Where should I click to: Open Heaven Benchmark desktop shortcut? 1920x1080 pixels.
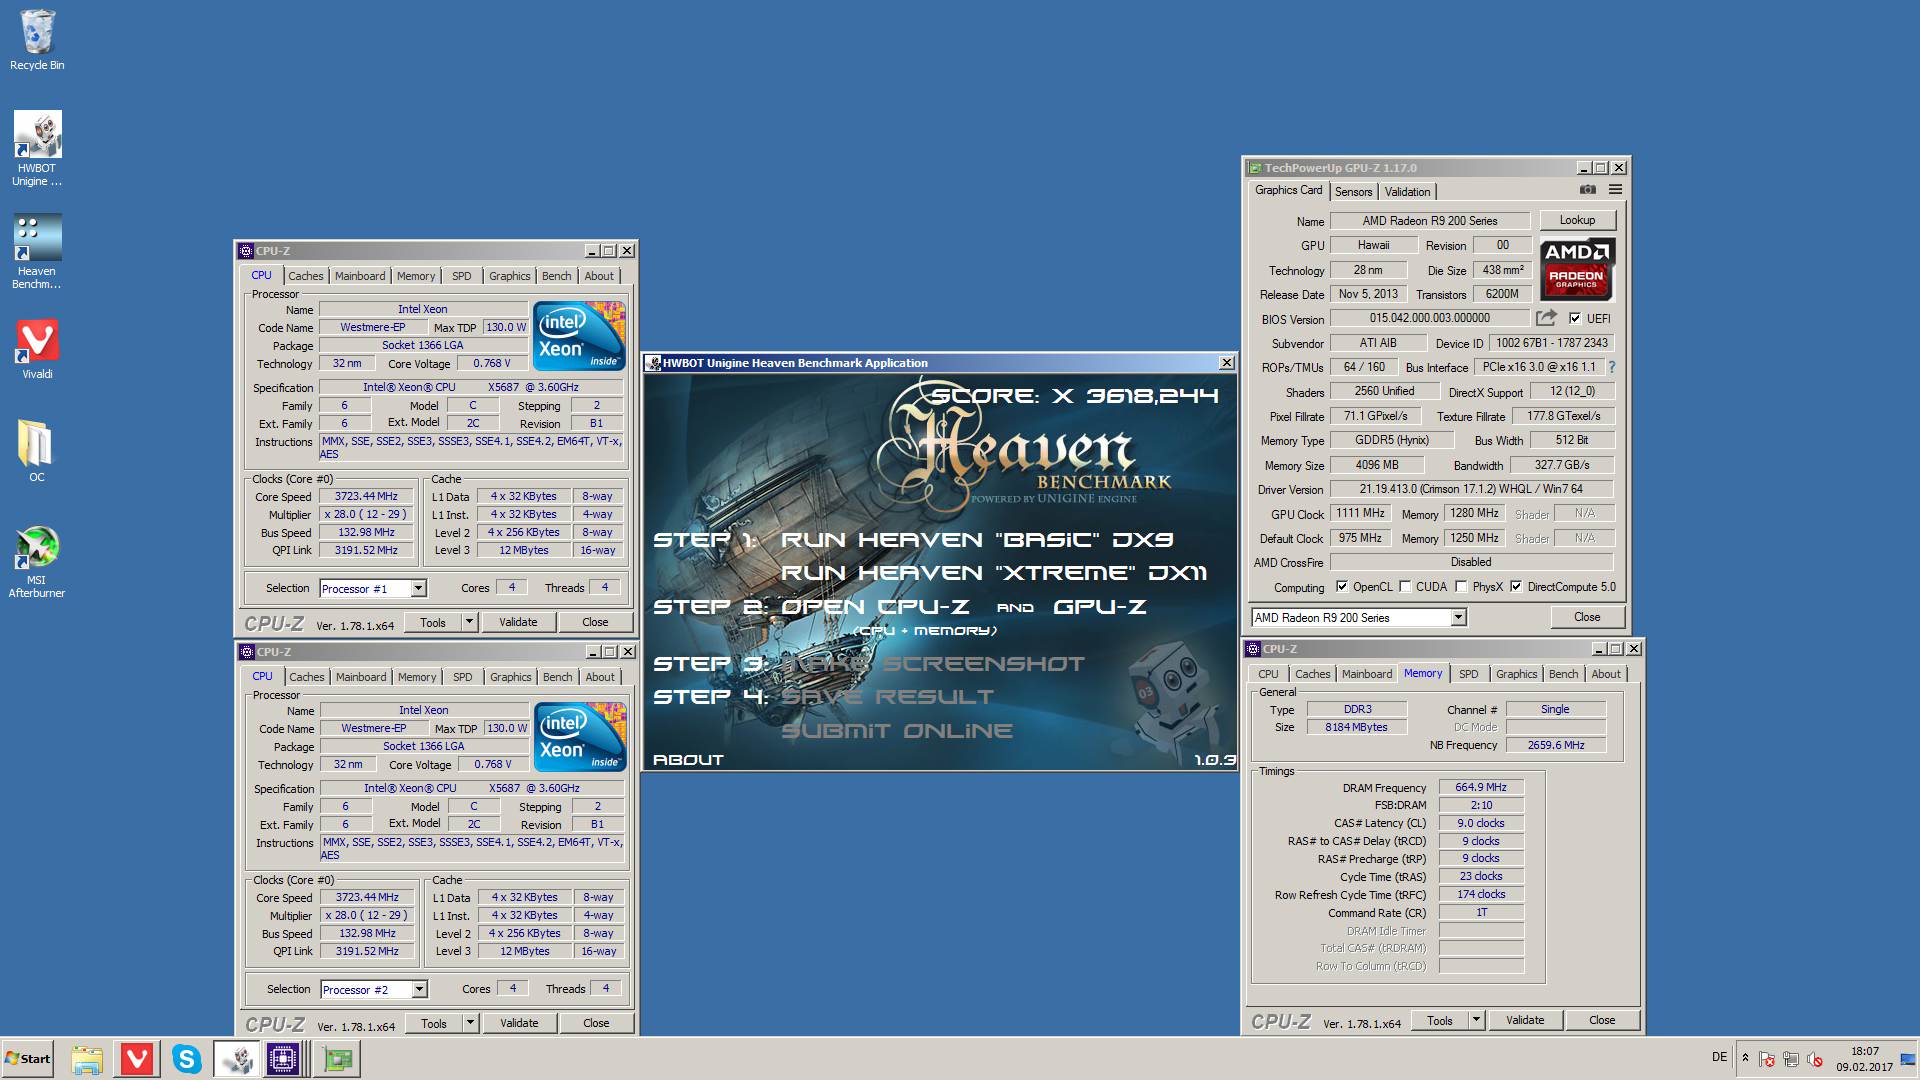(37, 252)
